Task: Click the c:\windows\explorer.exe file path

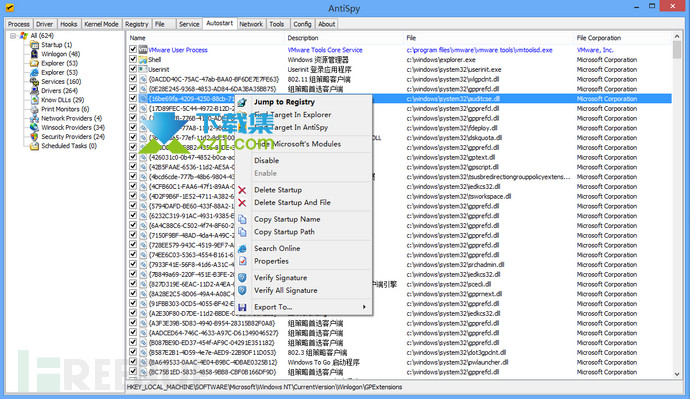Action: click(441, 60)
